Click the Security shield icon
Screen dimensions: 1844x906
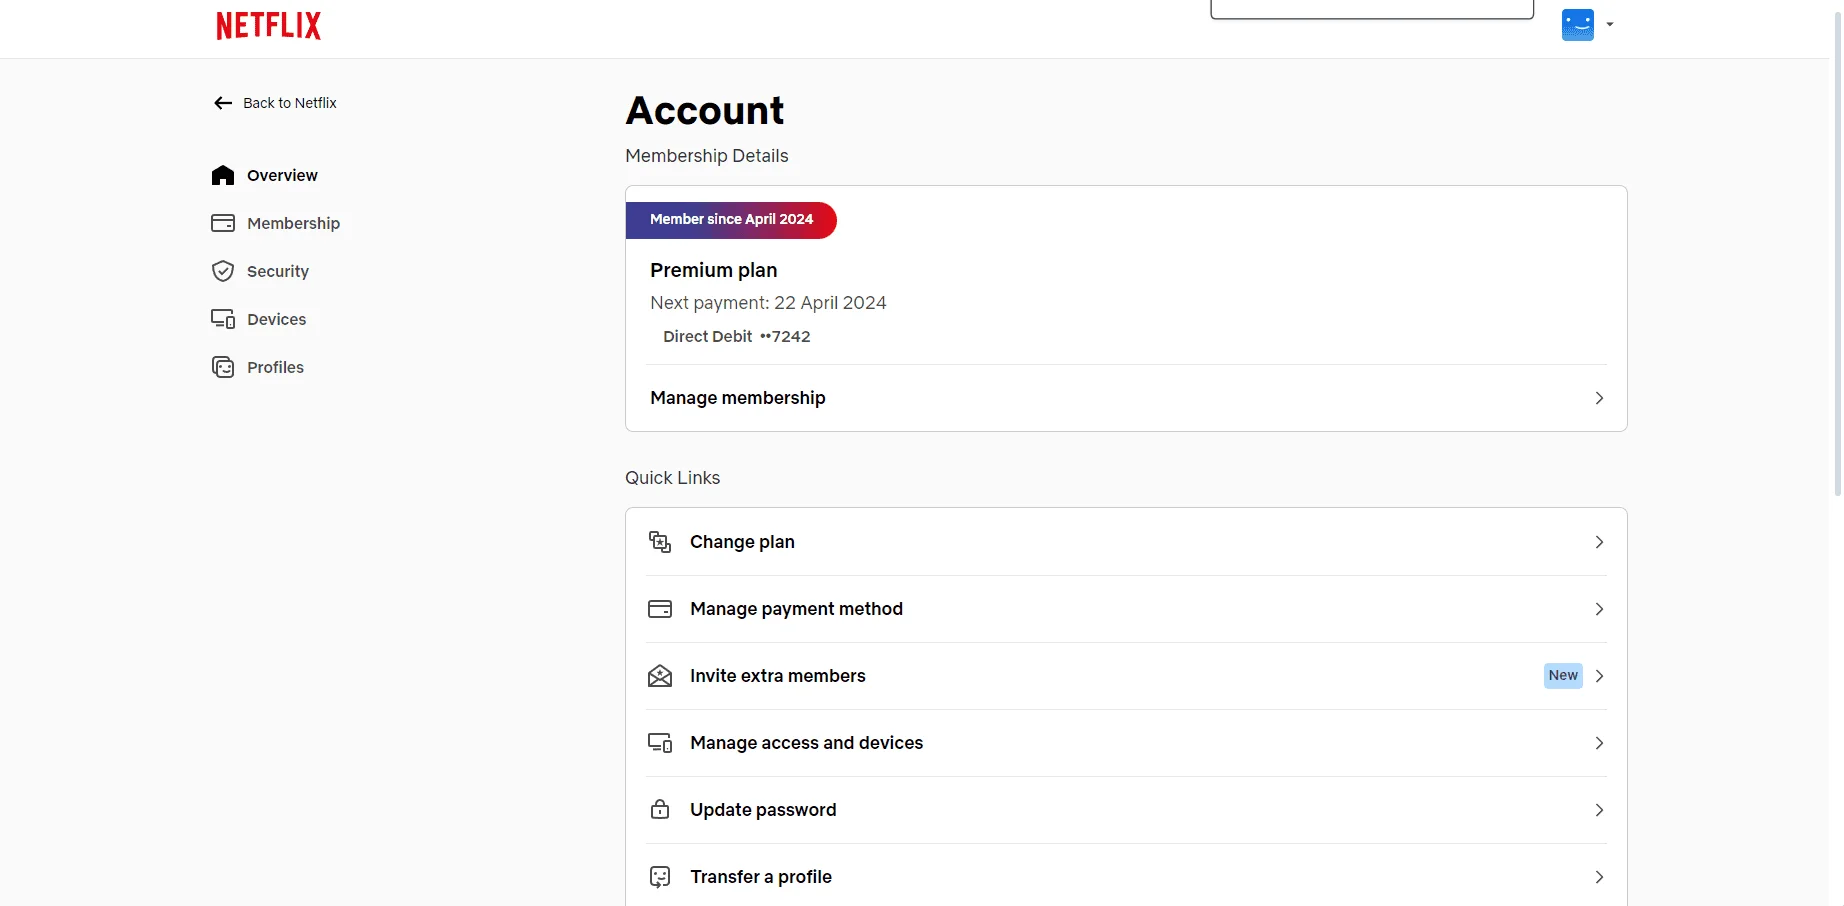[223, 271]
